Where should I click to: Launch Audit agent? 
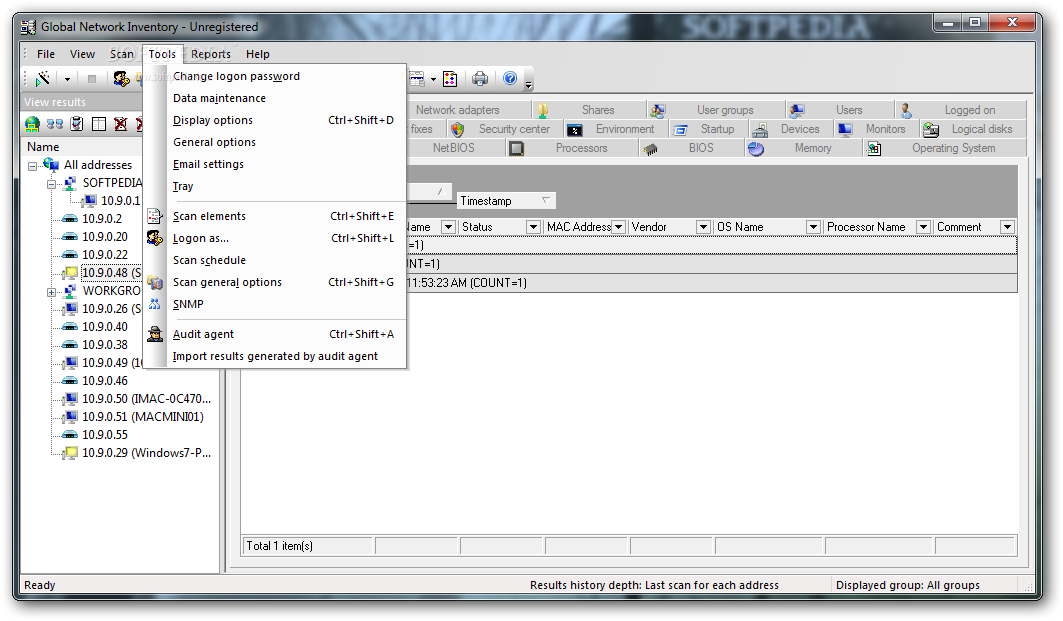(275, 334)
